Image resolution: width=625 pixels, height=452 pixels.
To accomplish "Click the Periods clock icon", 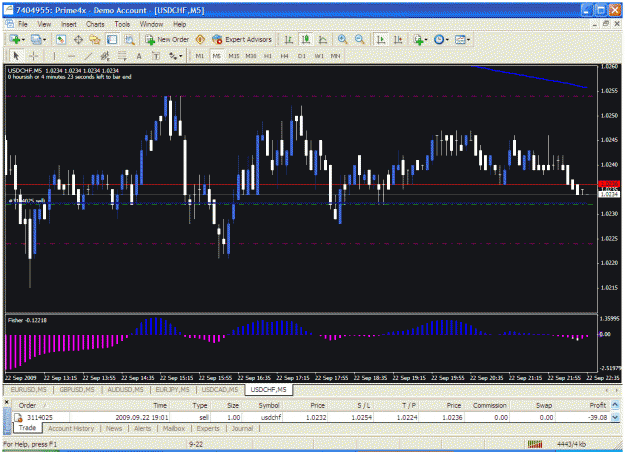I will tap(439, 39).
